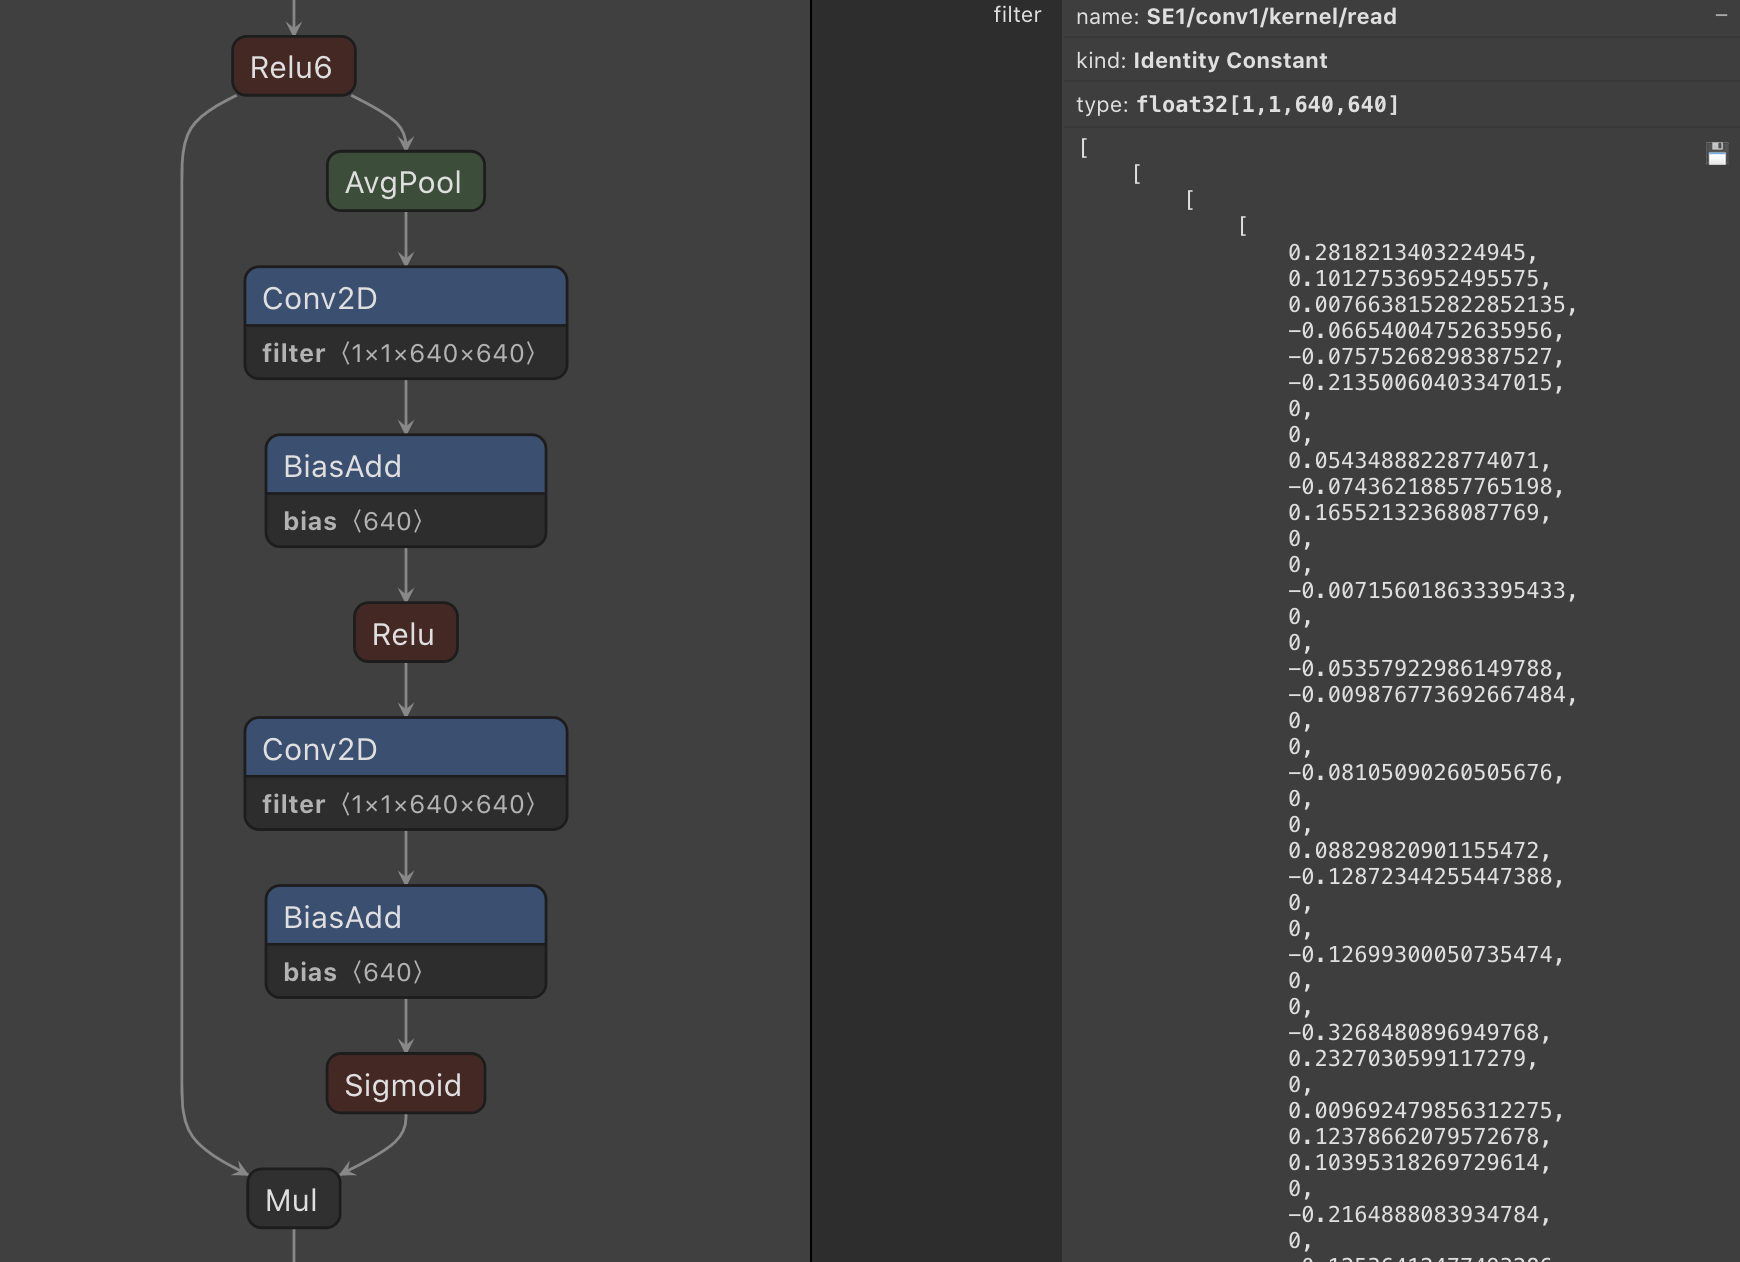Click value 0.009692479856312275
The width and height of the screenshot is (1740, 1262).
pos(1426,1111)
